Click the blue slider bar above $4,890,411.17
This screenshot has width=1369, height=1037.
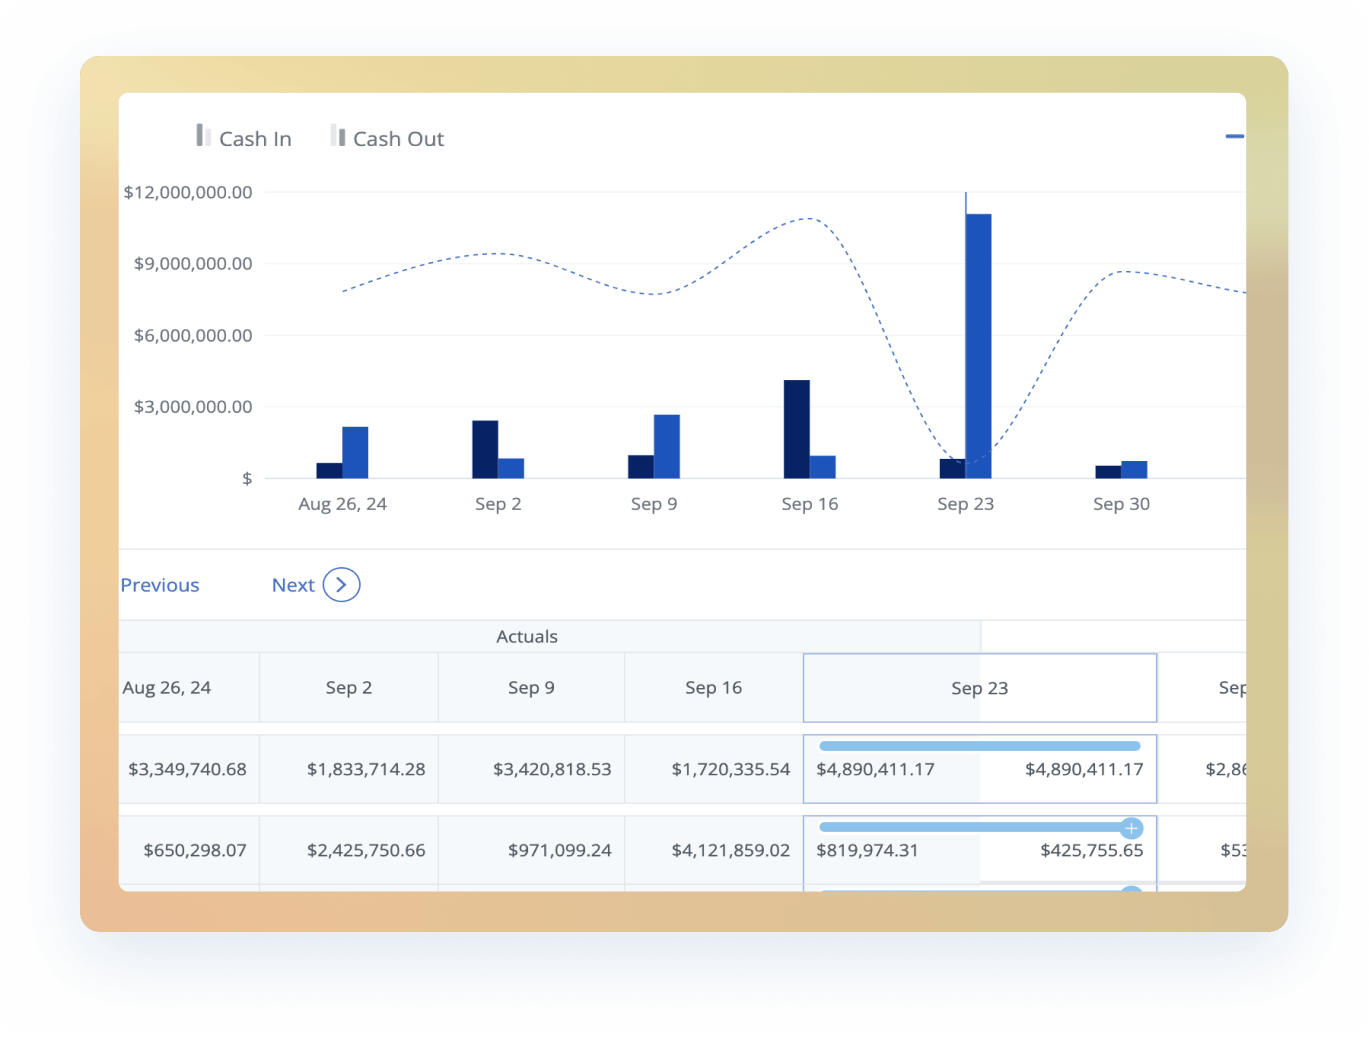978,746
